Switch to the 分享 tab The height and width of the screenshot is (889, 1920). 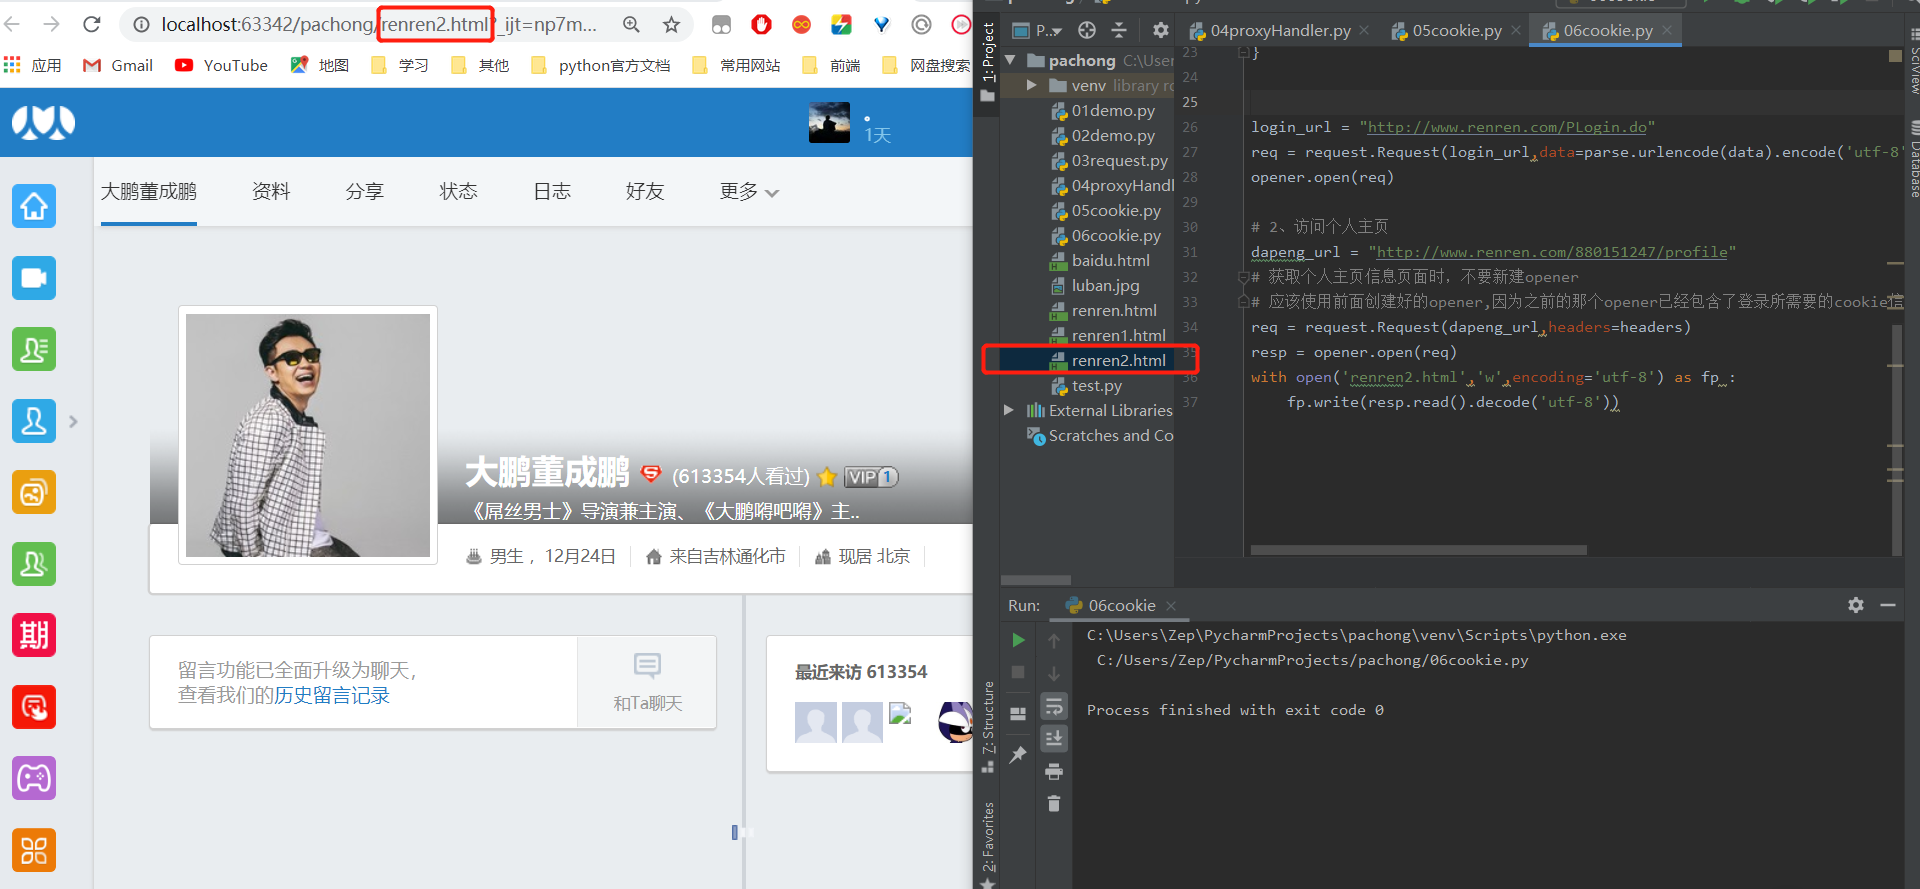(x=364, y=191)
